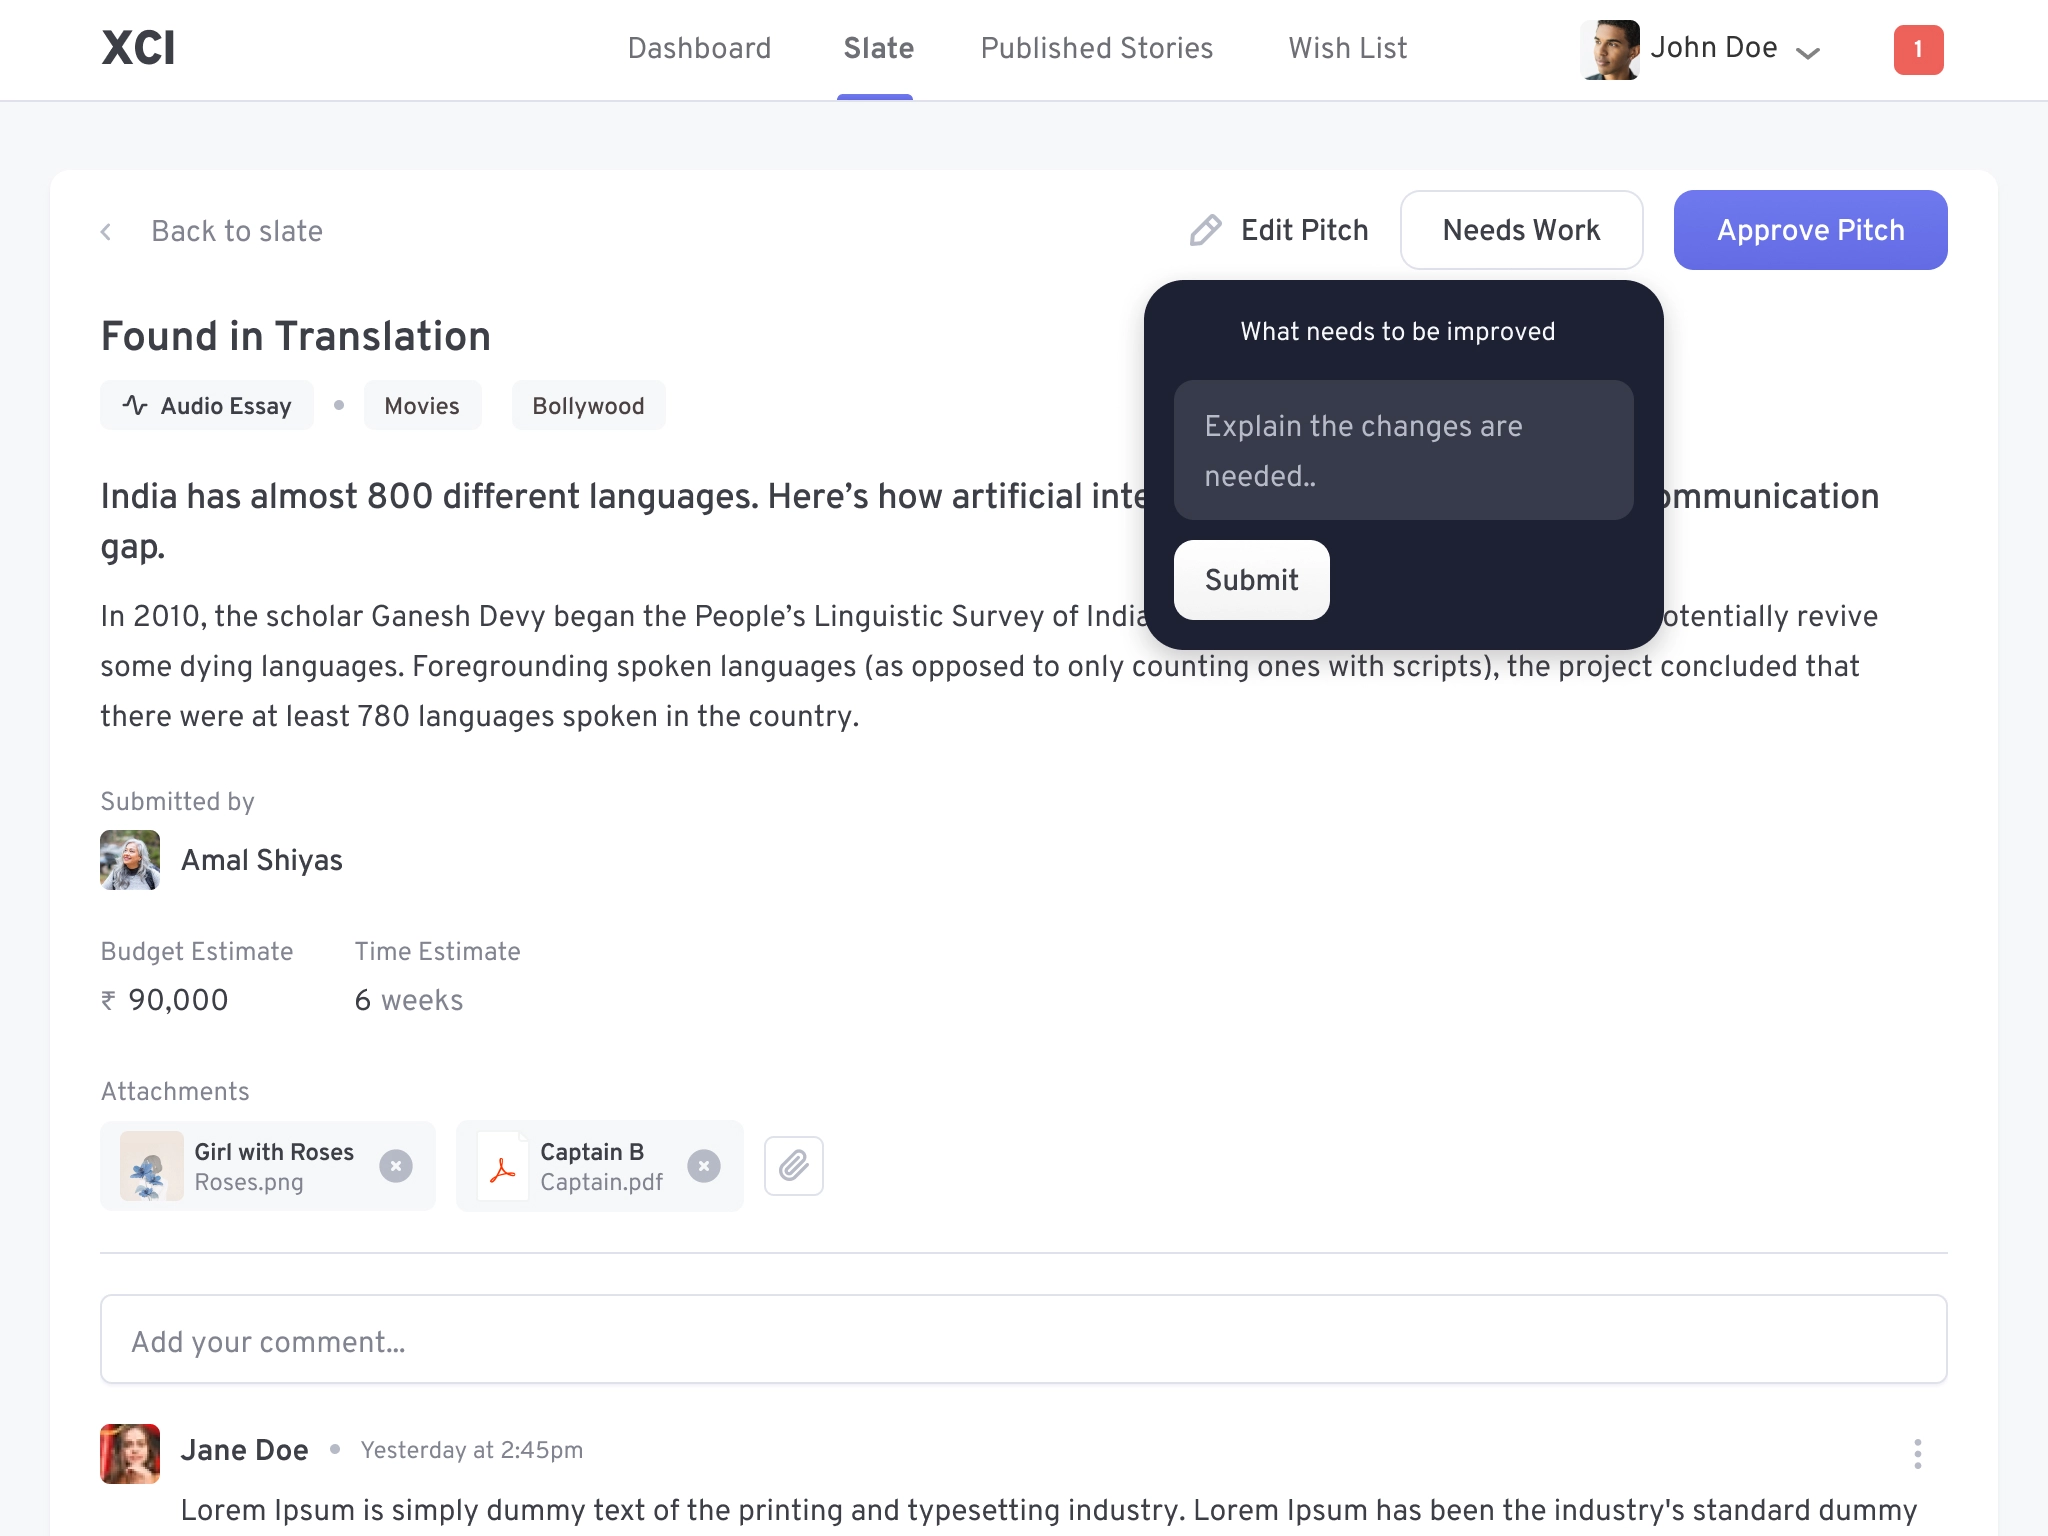
Task: Remove the Captain B attachment
Action: coord(705,1163)
